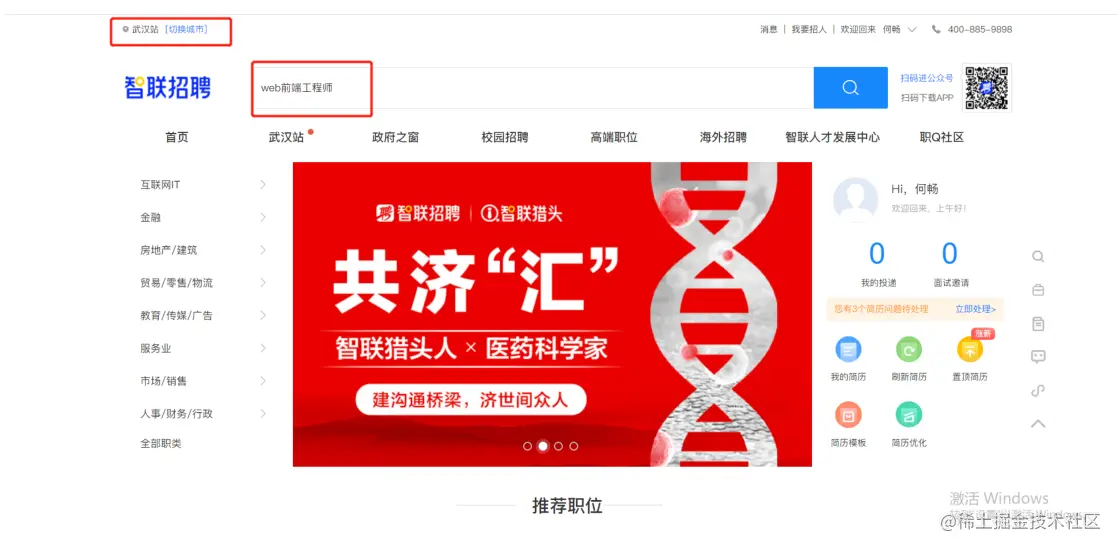Go to the 高端职位 nav item
This screenshot has width=1118, height=549.
coord(614,138)
